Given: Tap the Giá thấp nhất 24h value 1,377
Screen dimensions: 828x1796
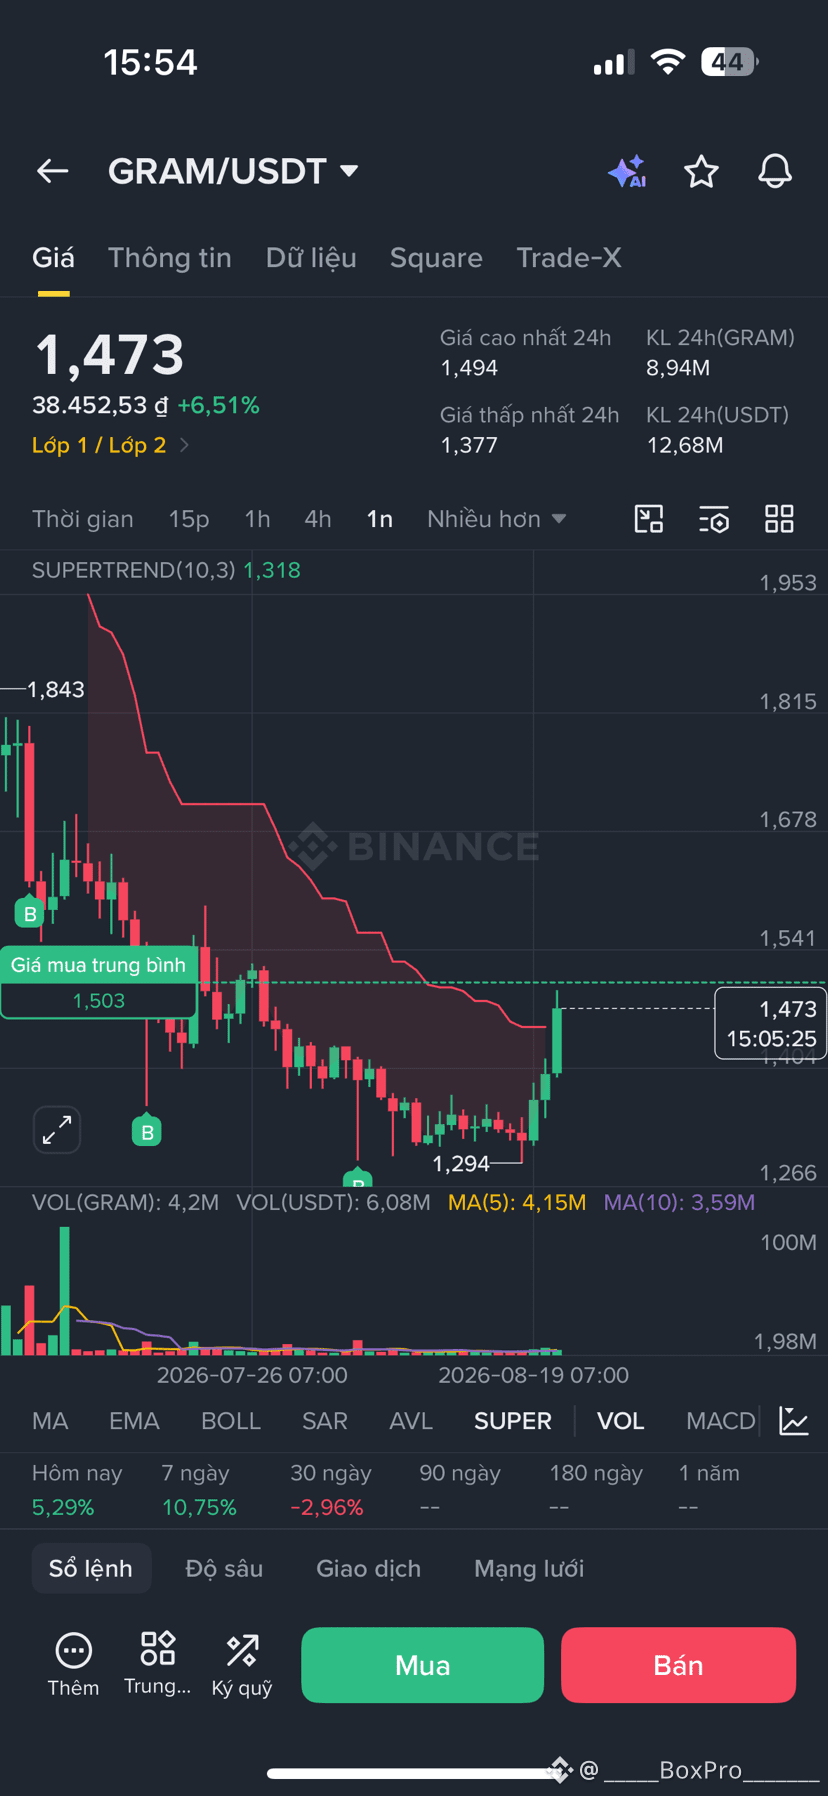Looking at the screenshot, I should point(469,445).
